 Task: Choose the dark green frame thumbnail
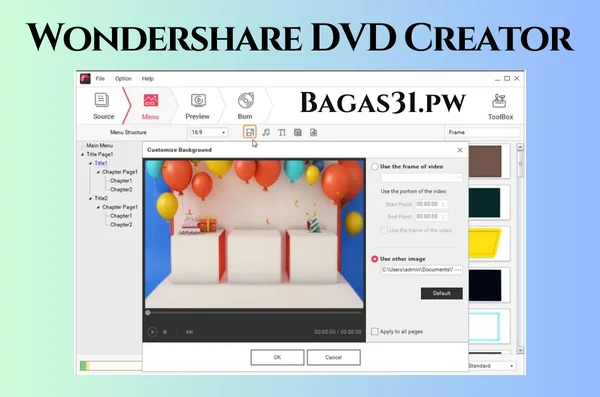click(484, 203)
